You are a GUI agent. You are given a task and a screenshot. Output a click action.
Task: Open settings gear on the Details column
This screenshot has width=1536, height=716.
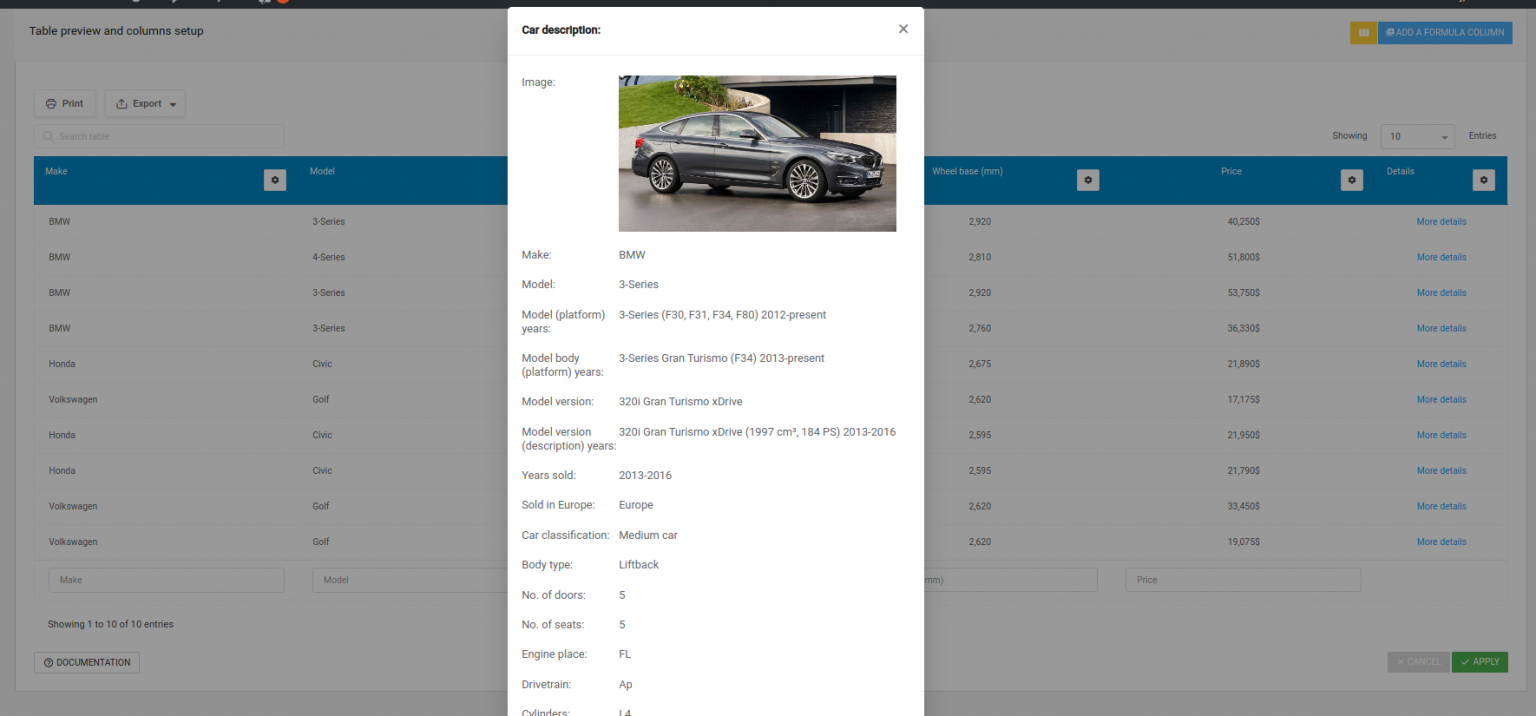[x=1484, y=180]
